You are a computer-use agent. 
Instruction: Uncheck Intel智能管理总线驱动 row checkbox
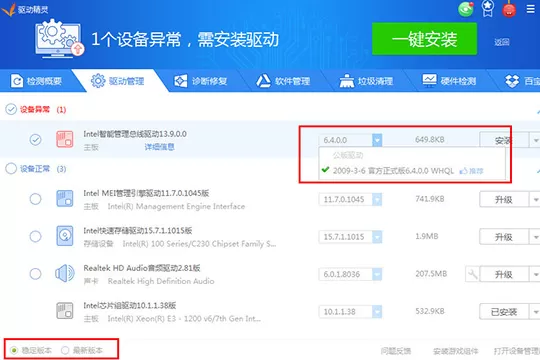tap(35, 140)
